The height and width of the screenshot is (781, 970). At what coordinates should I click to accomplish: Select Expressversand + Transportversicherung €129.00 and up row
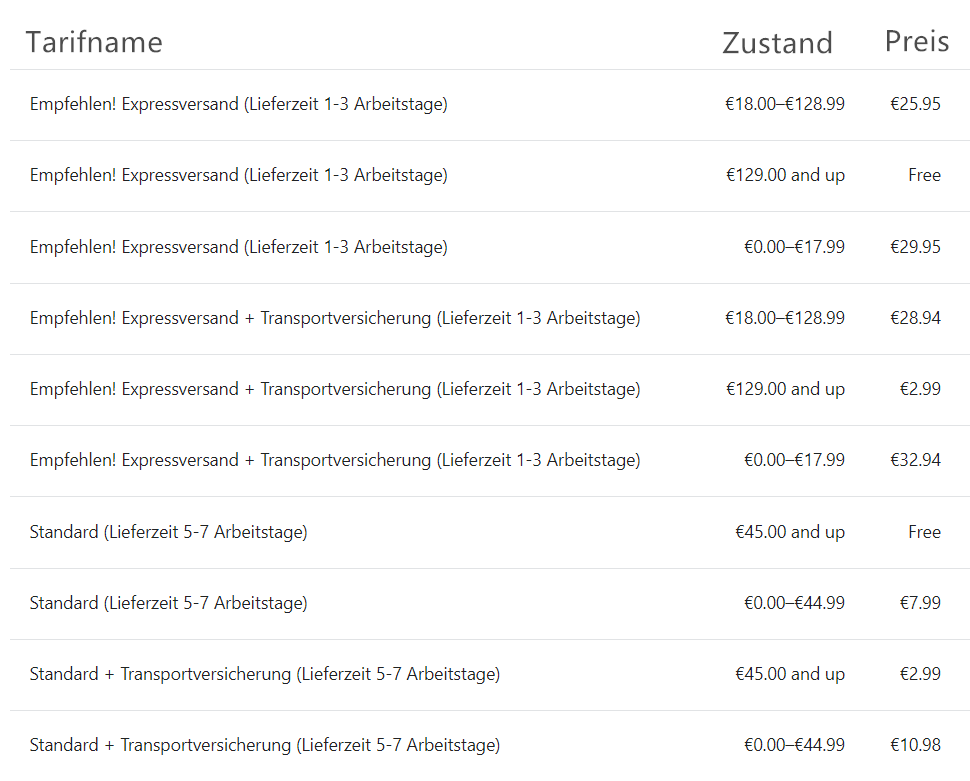(490, 390)
